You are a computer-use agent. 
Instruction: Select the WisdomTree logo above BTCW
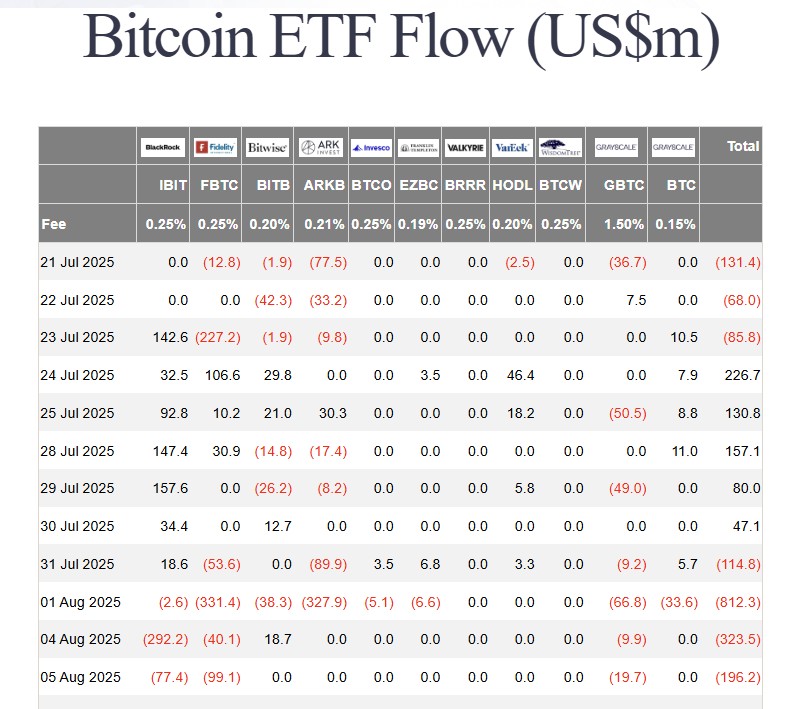560,148
